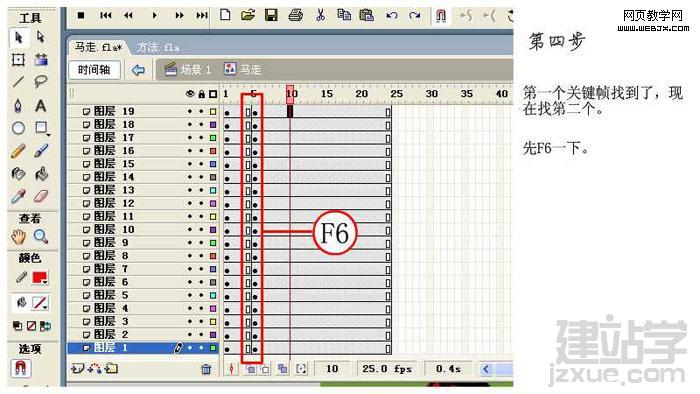Screen dimensions: 700x394
Task: Toggle visibility dot of layer 19
Action: [x=190, y=112]
